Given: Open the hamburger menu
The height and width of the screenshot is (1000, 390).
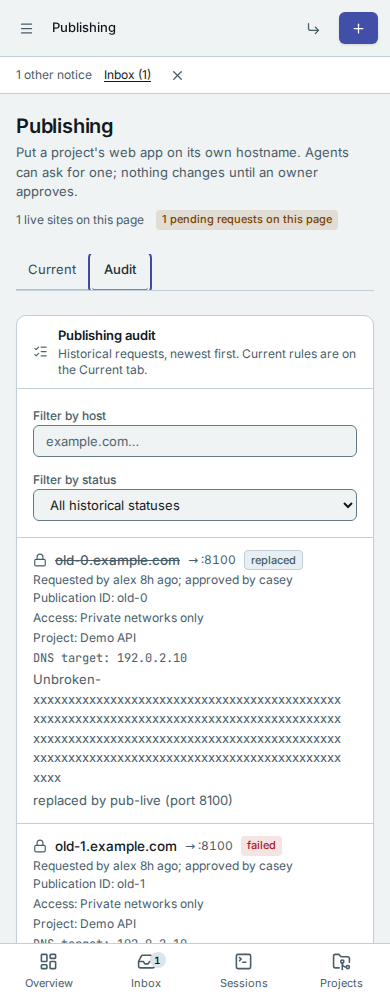Looking at the screenshot, I should 26,29.
